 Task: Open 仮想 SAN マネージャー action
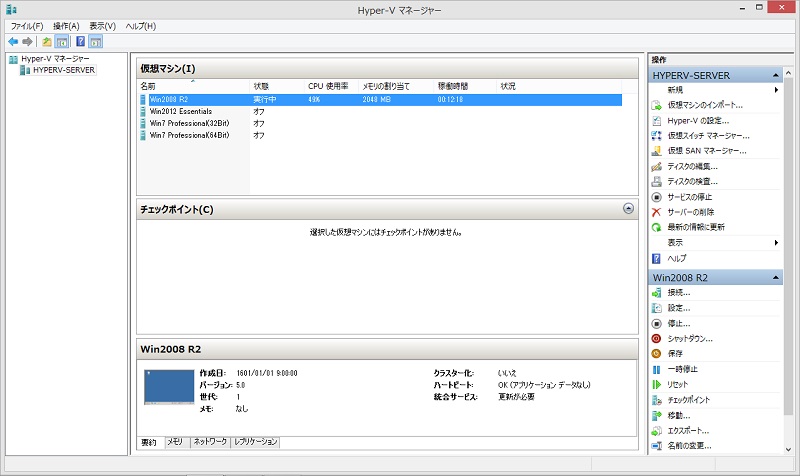click(707, 151)
